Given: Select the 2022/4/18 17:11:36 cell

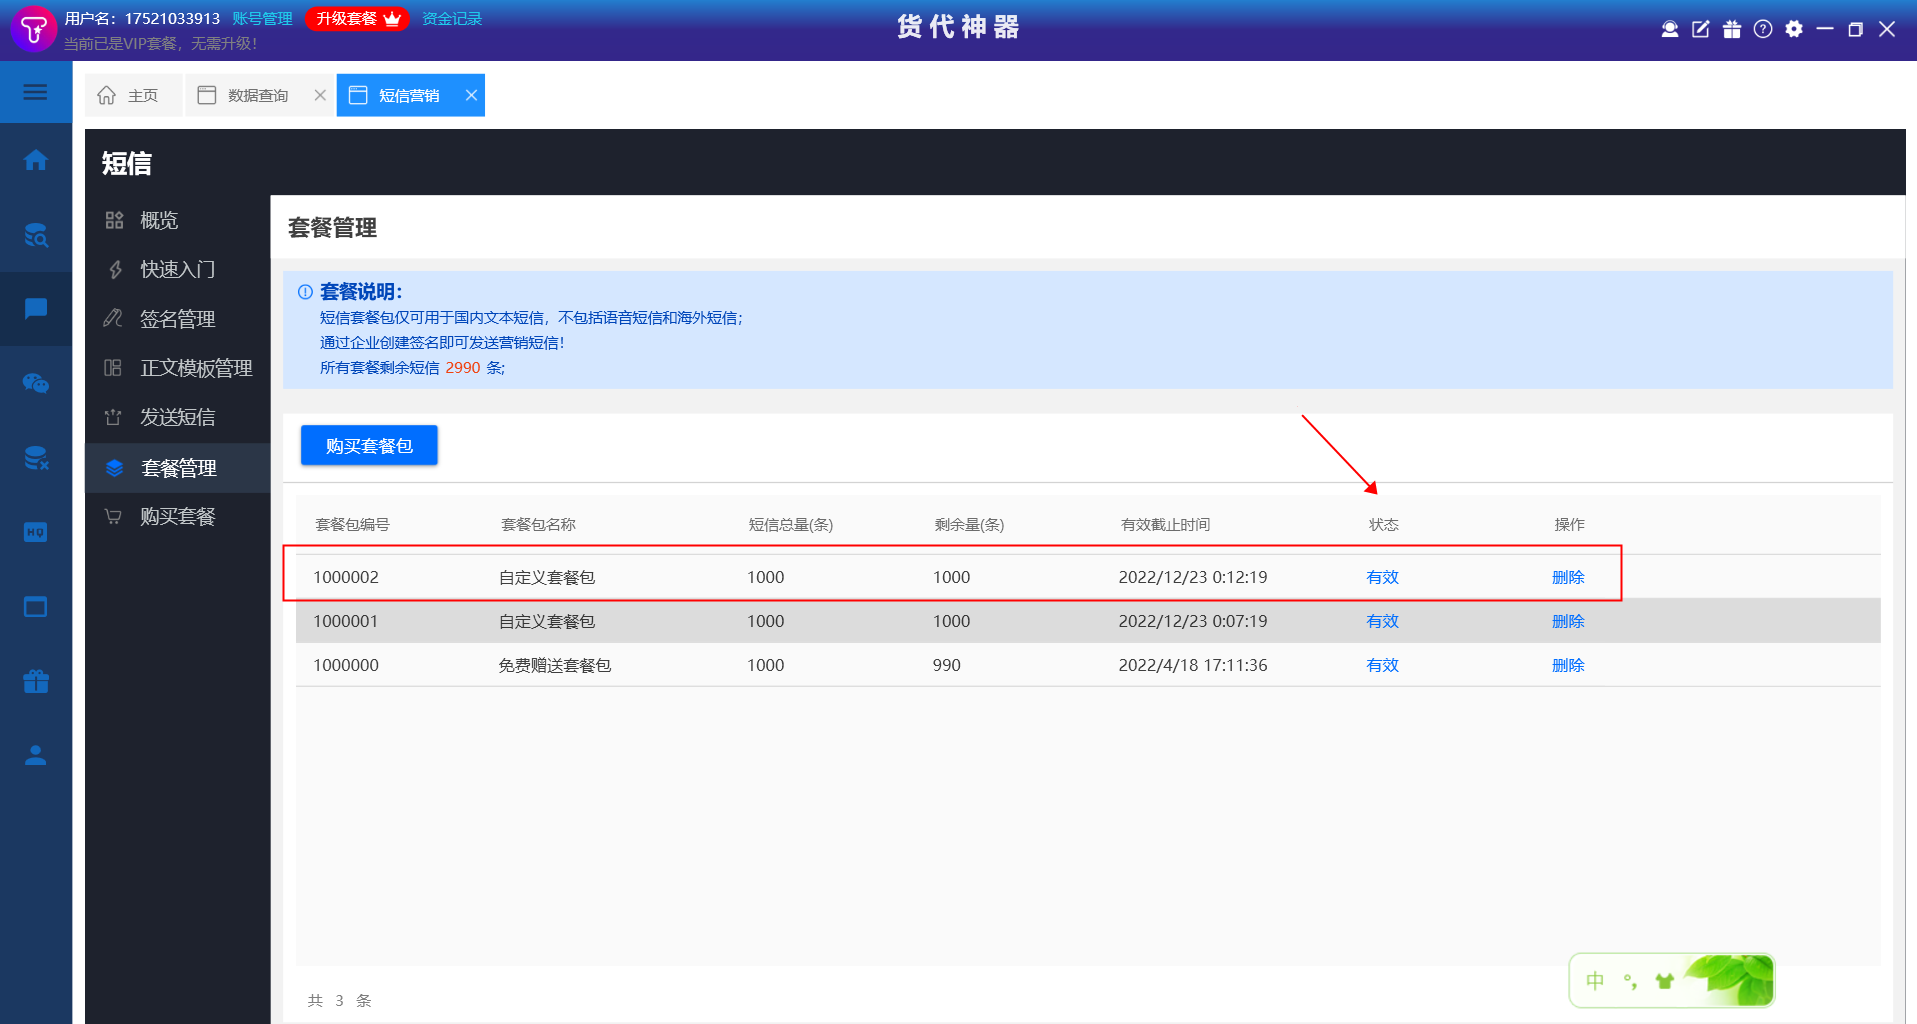Looking at the screenshot, I should (1192, 665).
